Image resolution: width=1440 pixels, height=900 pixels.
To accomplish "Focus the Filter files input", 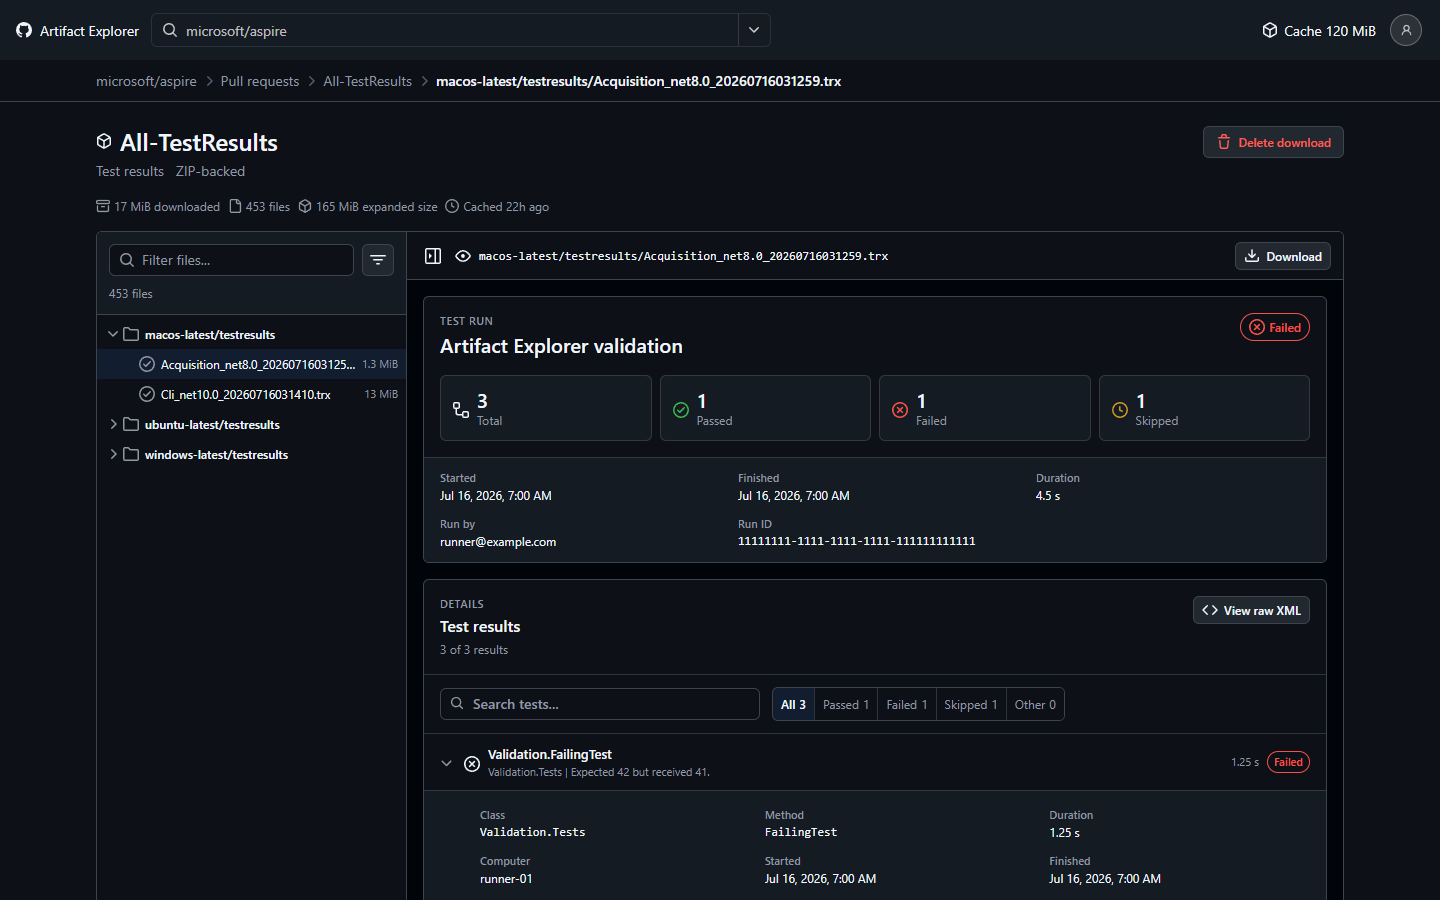I will [x=231, y=260].
